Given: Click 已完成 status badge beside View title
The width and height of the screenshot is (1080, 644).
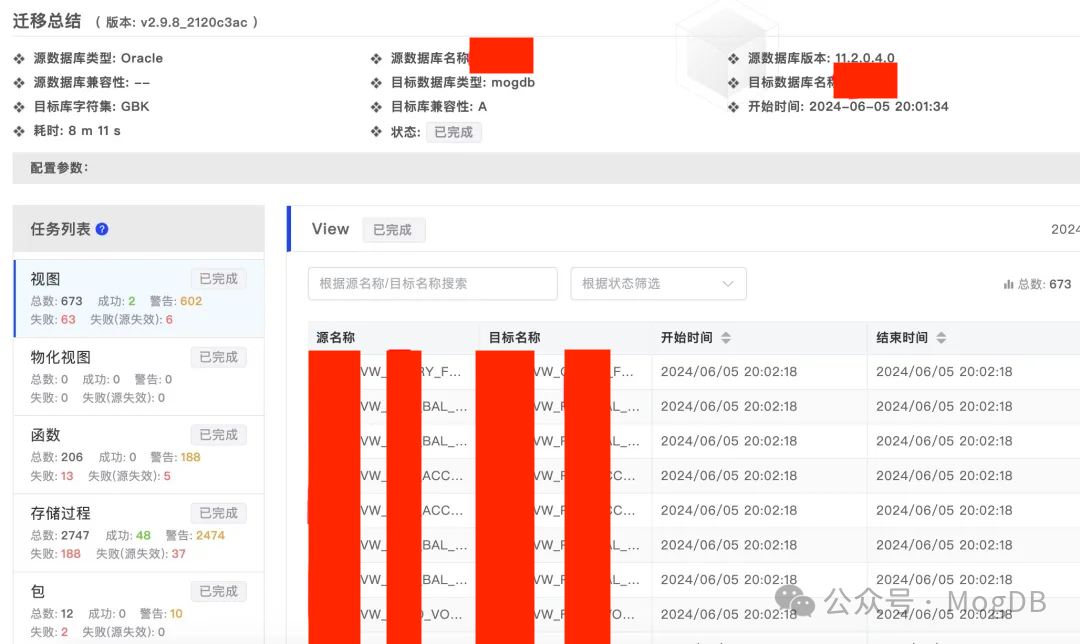Looking at the screenshot, I should click(x=393, y=230).
